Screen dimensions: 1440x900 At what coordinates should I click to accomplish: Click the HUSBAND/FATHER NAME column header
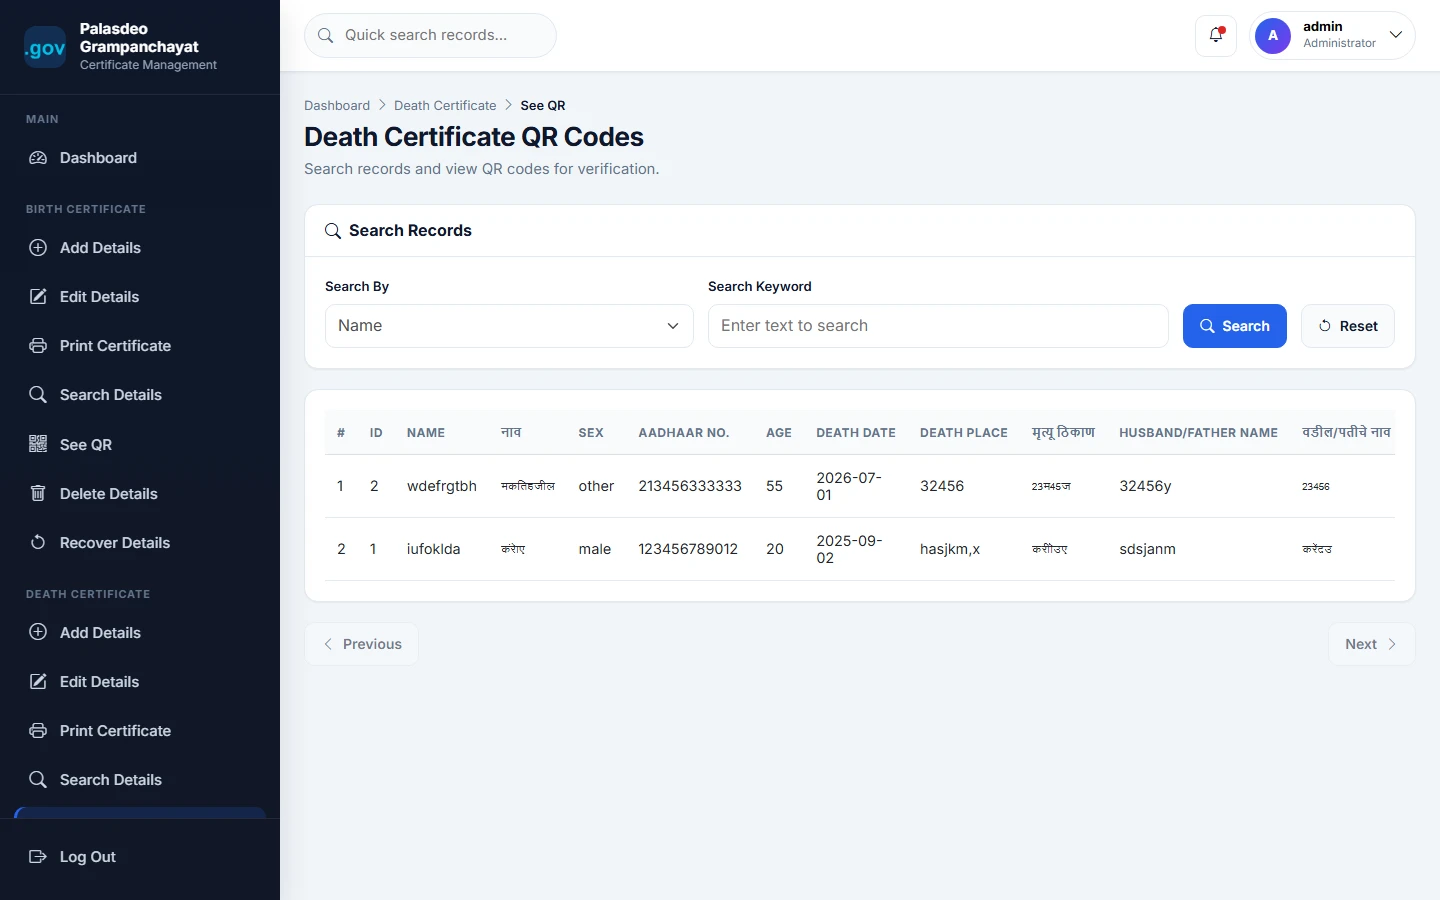point(1198,433)
